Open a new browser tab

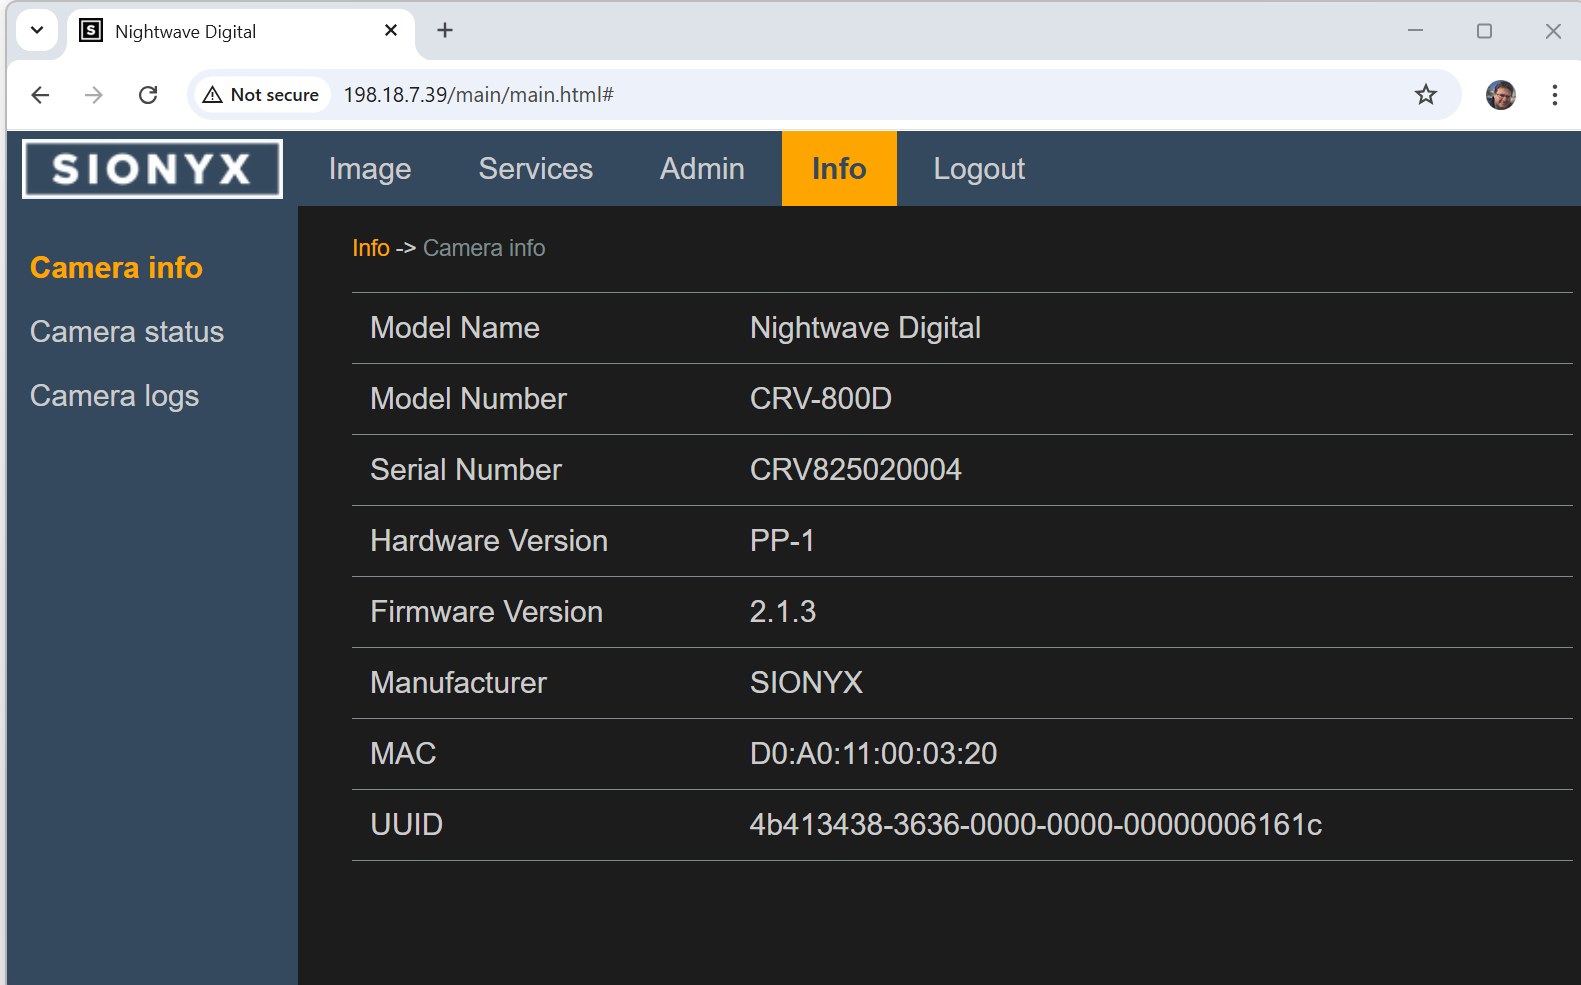pos(445,31)
